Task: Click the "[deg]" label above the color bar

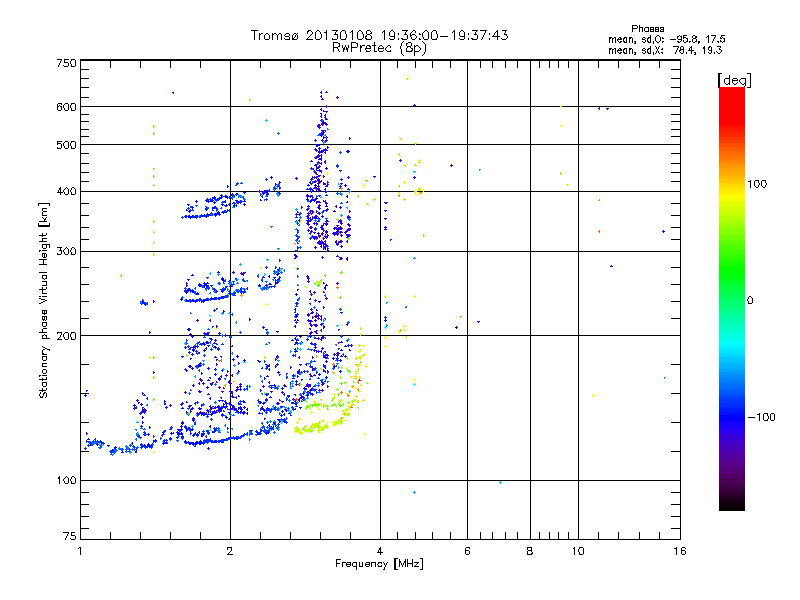Action: (x=735, y=79)
